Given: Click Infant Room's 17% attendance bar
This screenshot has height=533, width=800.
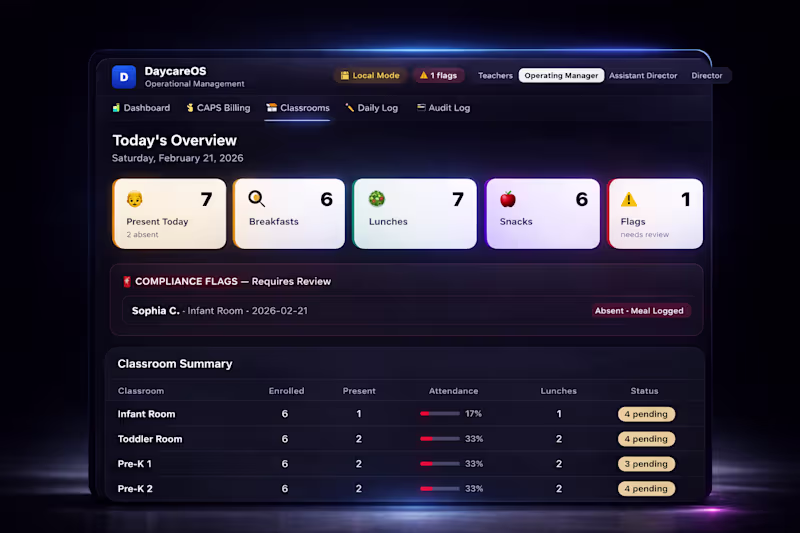Looking at the screenshot, I should tap(440, 414).
